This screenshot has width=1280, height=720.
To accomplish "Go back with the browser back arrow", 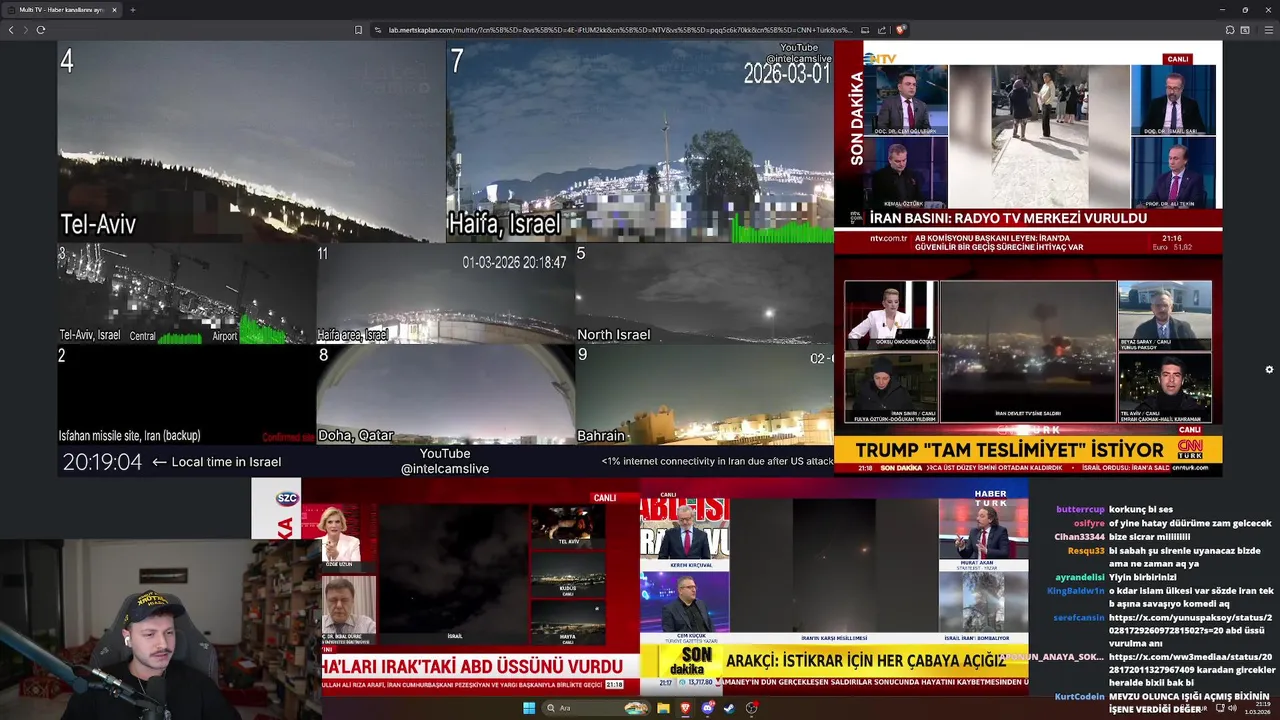I will coord(11,30).
